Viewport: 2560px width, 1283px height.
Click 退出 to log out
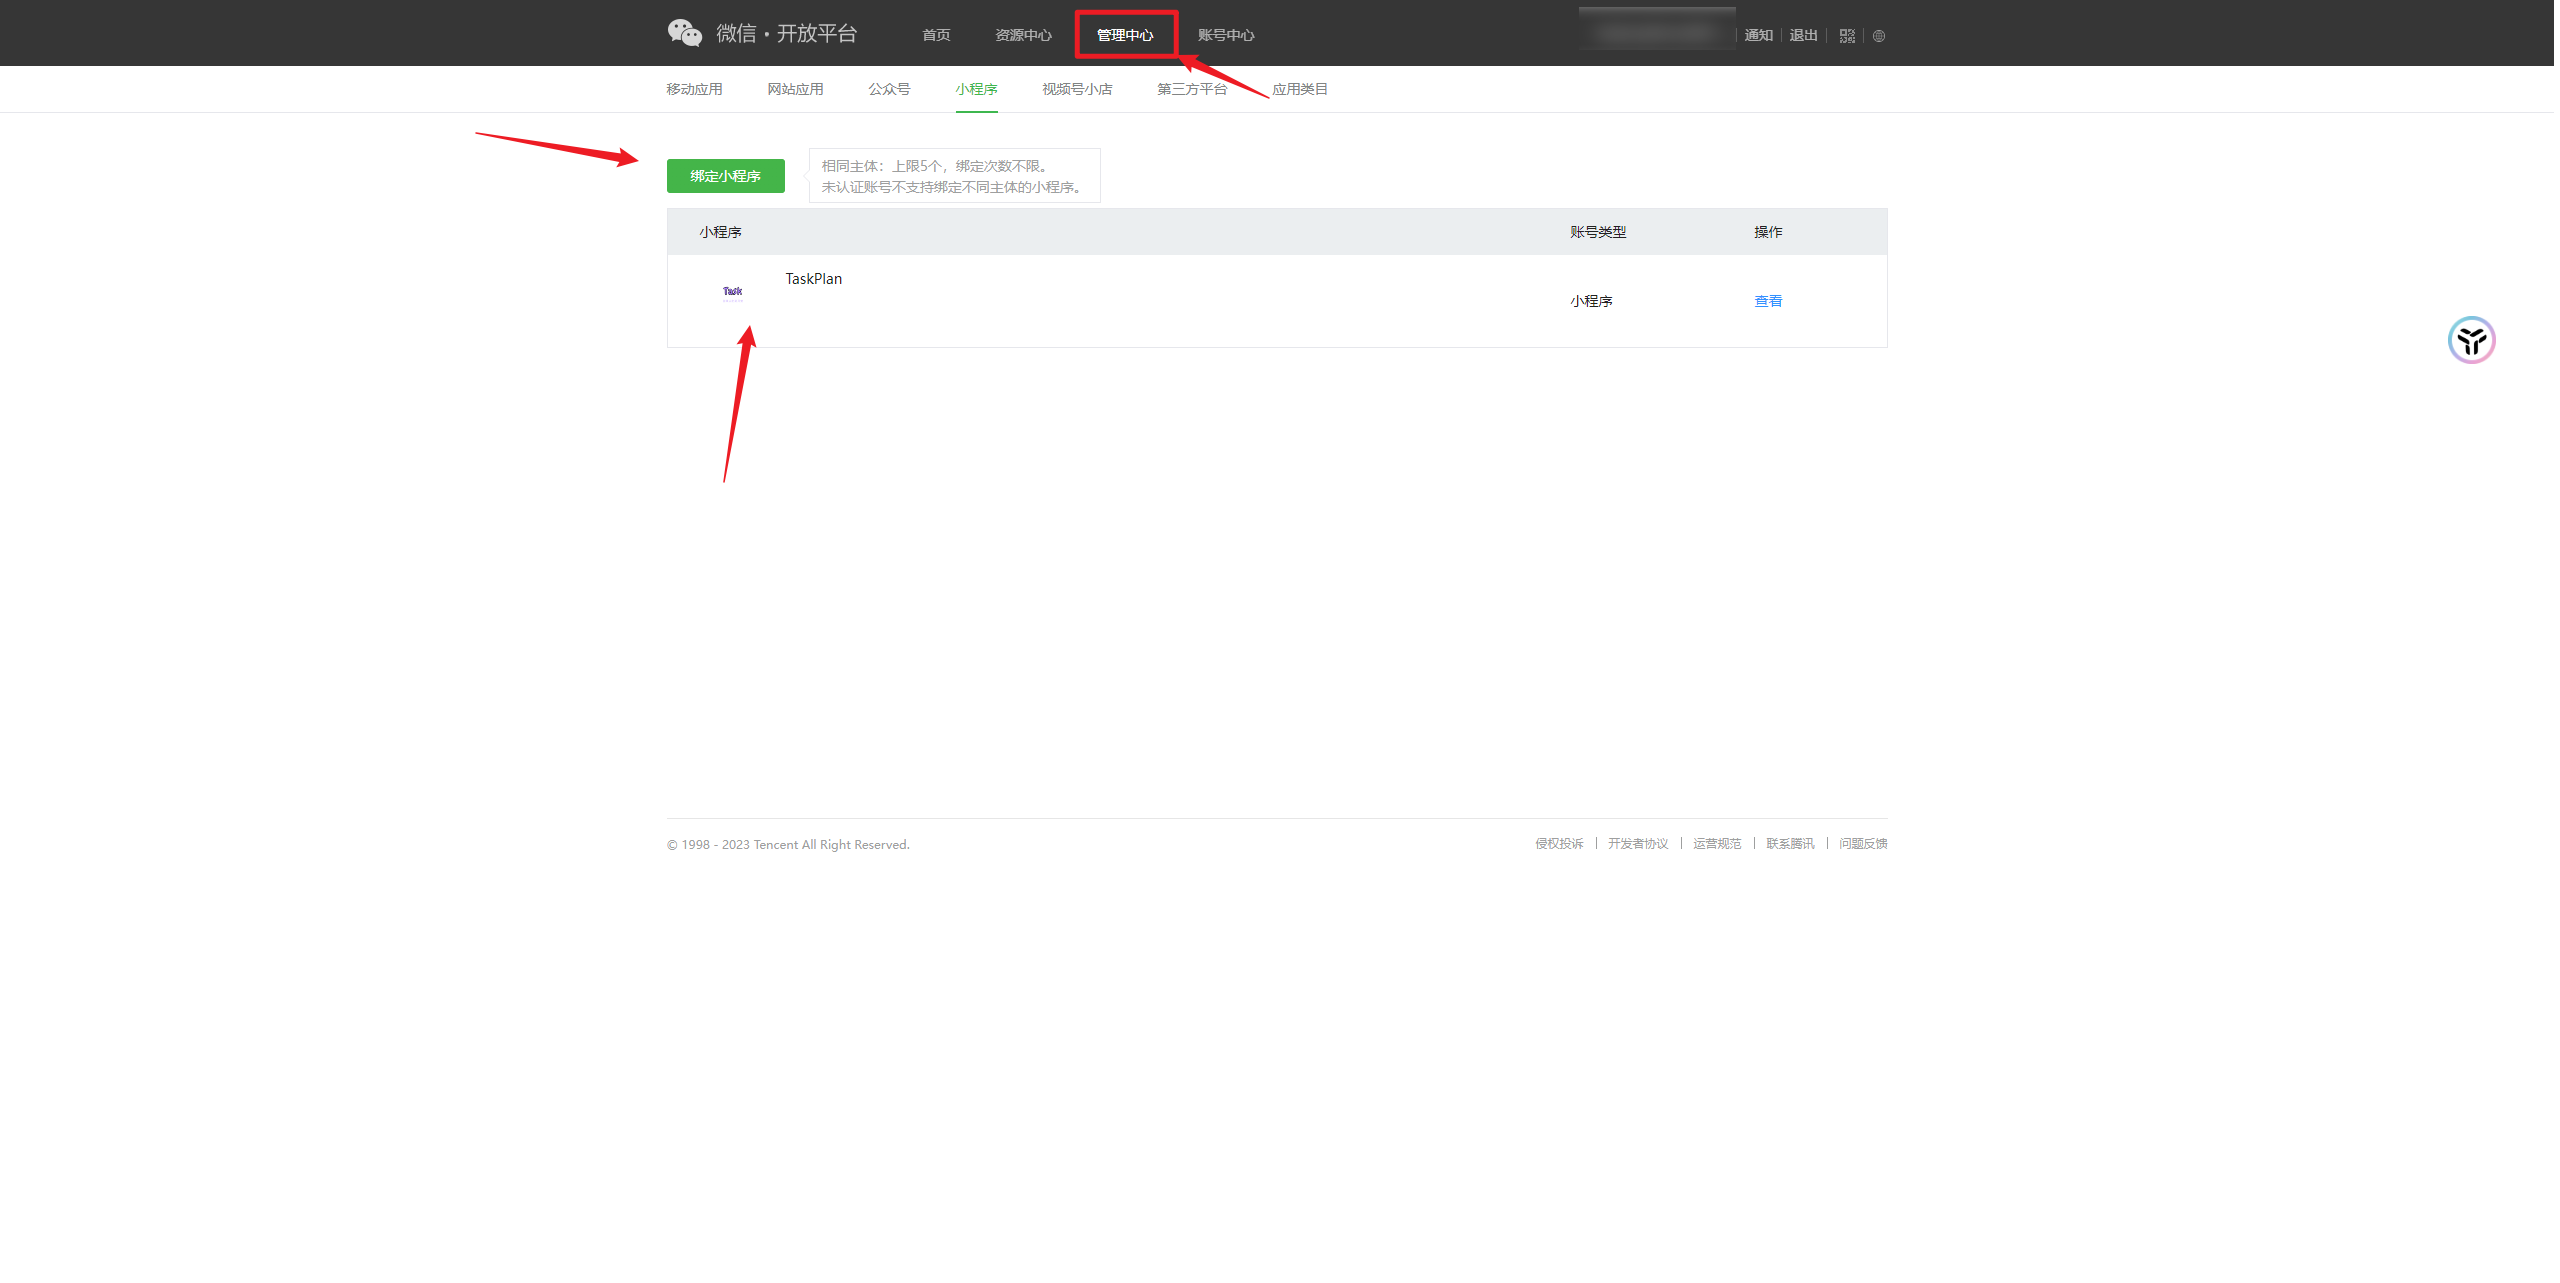1803,35
